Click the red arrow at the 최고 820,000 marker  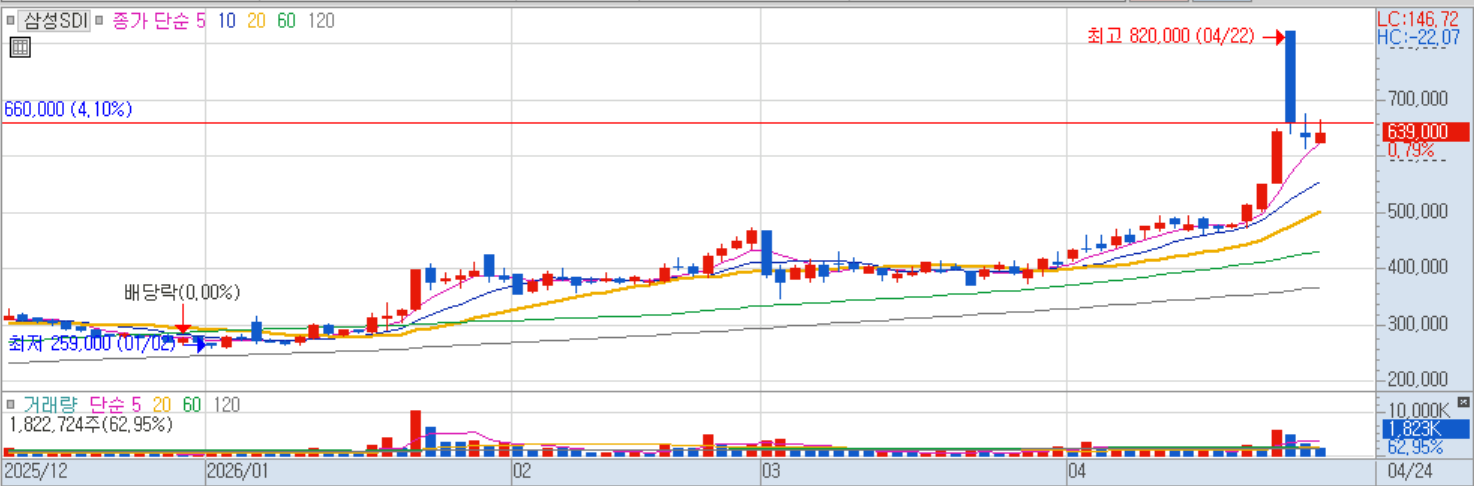pyautogui.click(x=1273, y=37)
